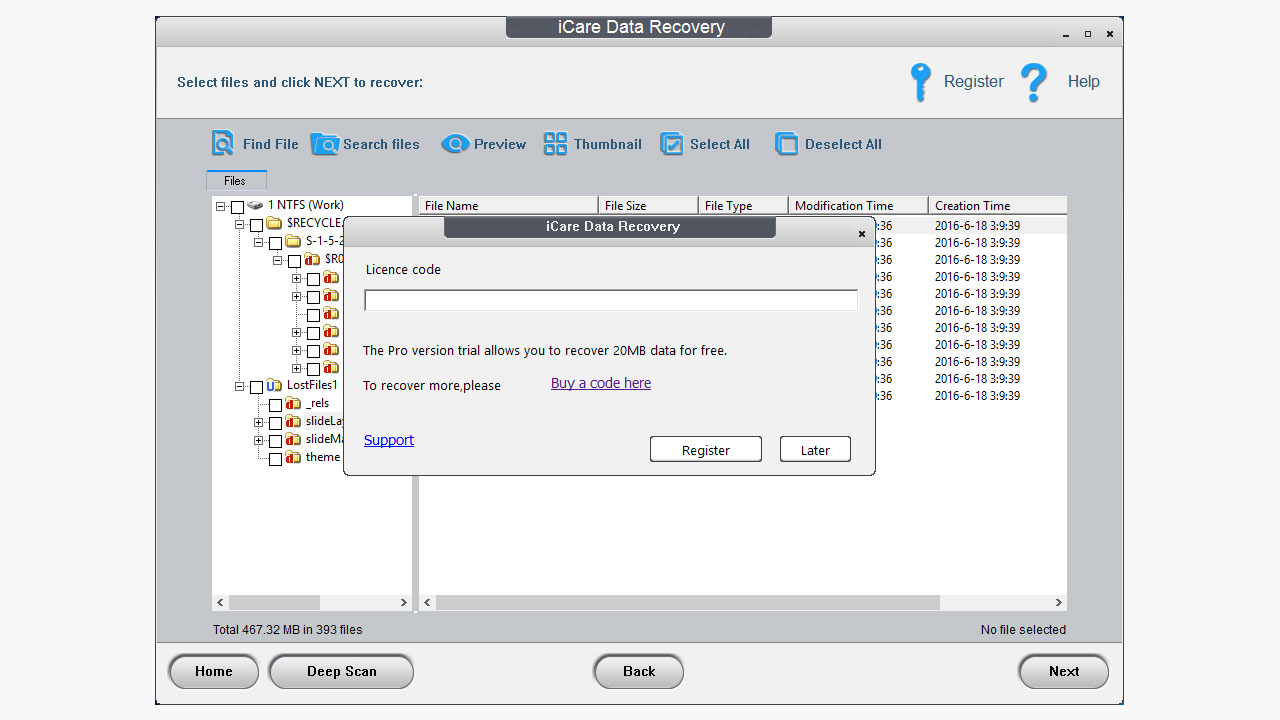The height and width of the screenshot is (720, 1280).
Task: Click the dialog's Register button
Action: pos(706,450)
